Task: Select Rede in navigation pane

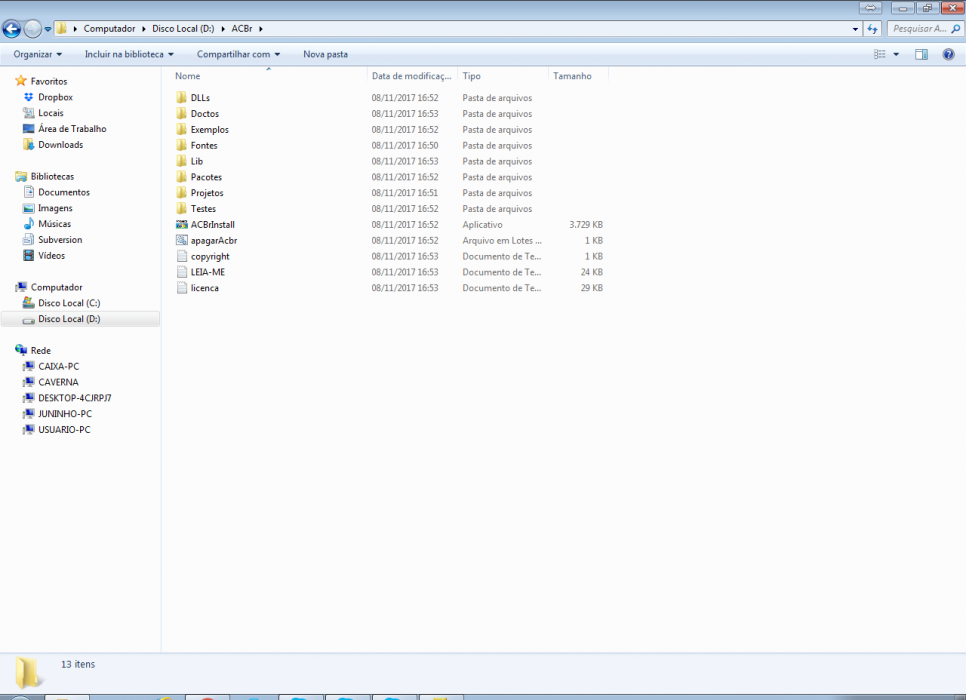Action: pyautogui.click(x=41, y=351)
